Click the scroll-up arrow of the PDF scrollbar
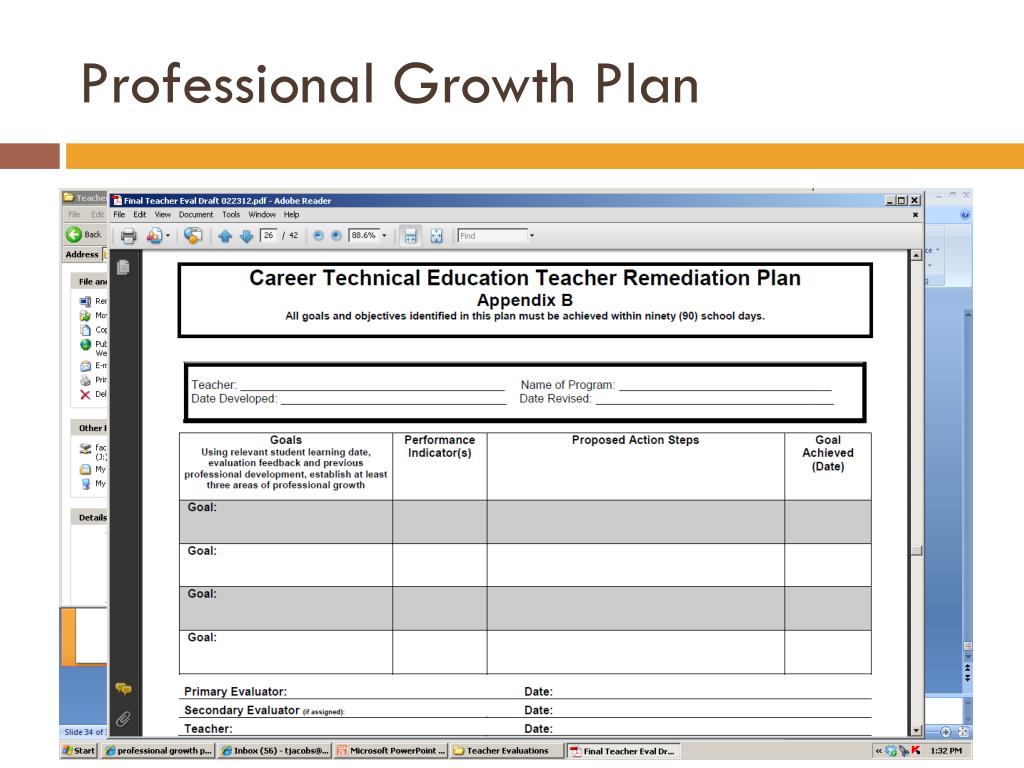Image resolution: width=1024 pixels, height=768 pixels. pyautogui.click(x=916, y=255)
